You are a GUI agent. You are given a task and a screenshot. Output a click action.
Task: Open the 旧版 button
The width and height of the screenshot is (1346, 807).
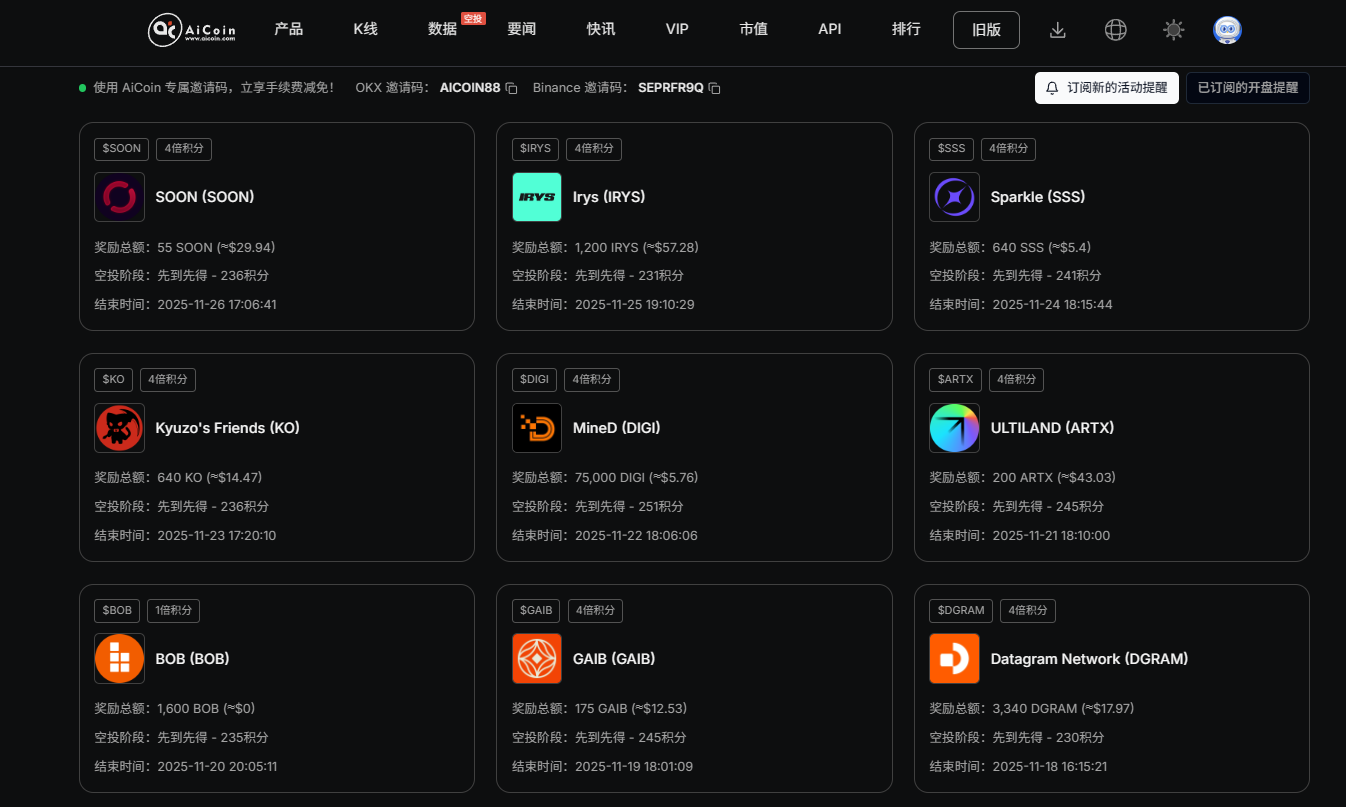(x=986, y=30)
